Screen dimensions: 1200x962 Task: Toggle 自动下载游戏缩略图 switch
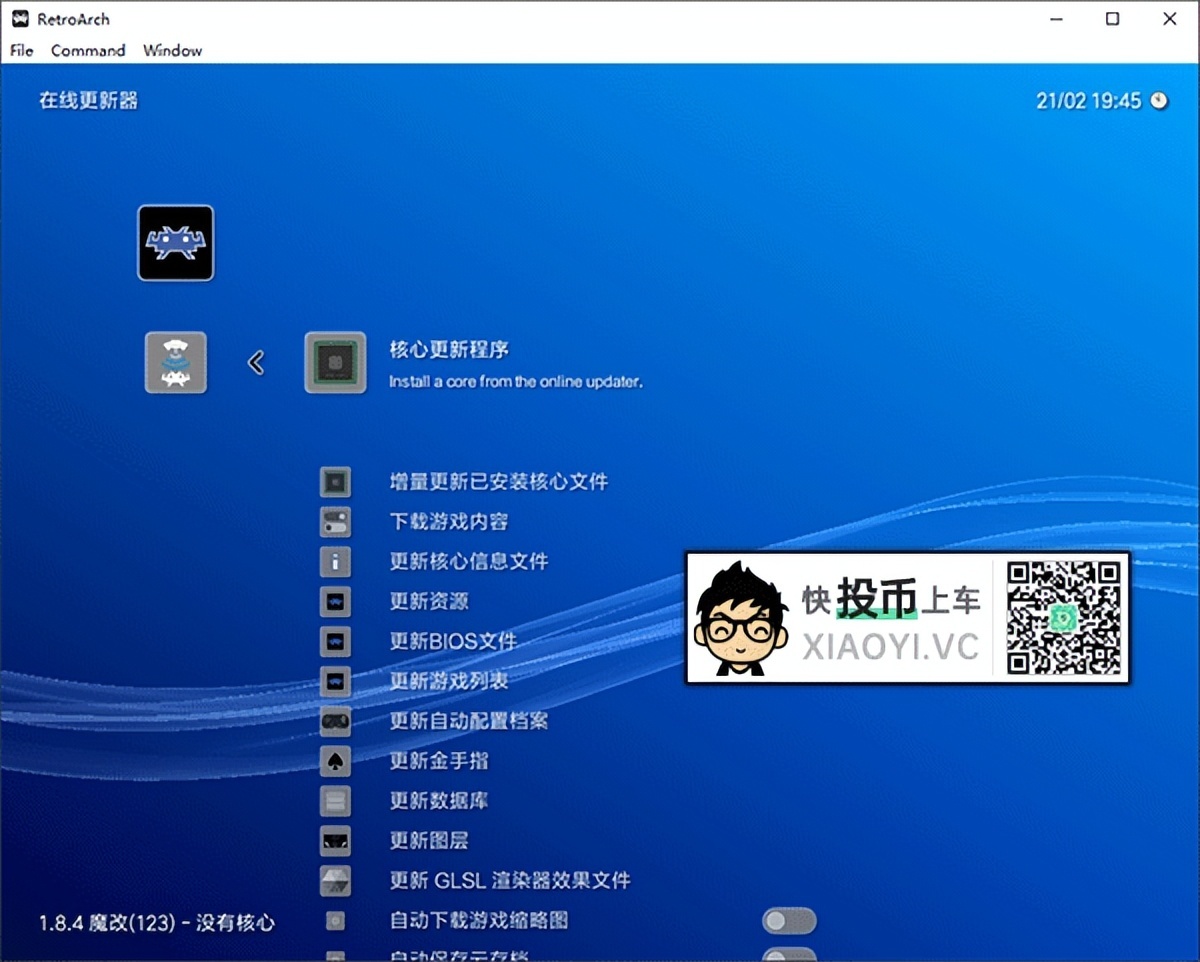789,921
